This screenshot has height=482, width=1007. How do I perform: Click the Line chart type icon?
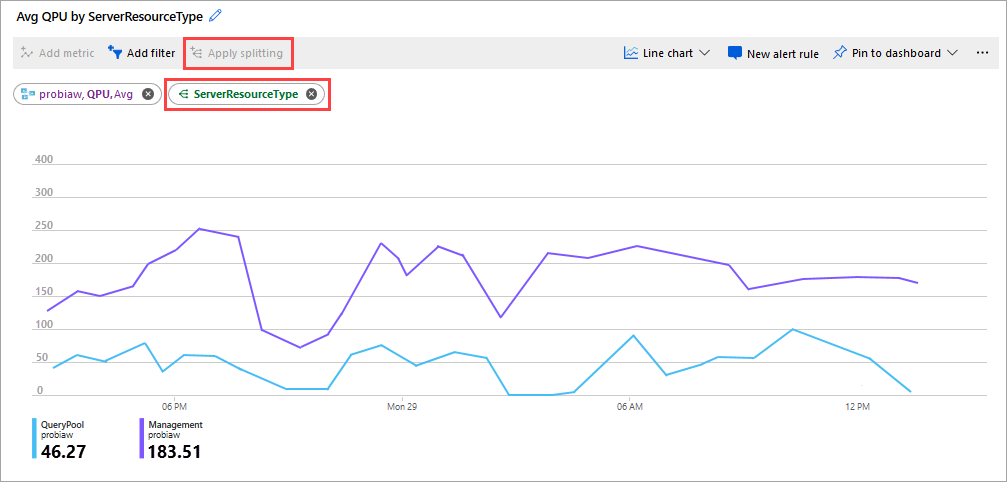point(631,53)
